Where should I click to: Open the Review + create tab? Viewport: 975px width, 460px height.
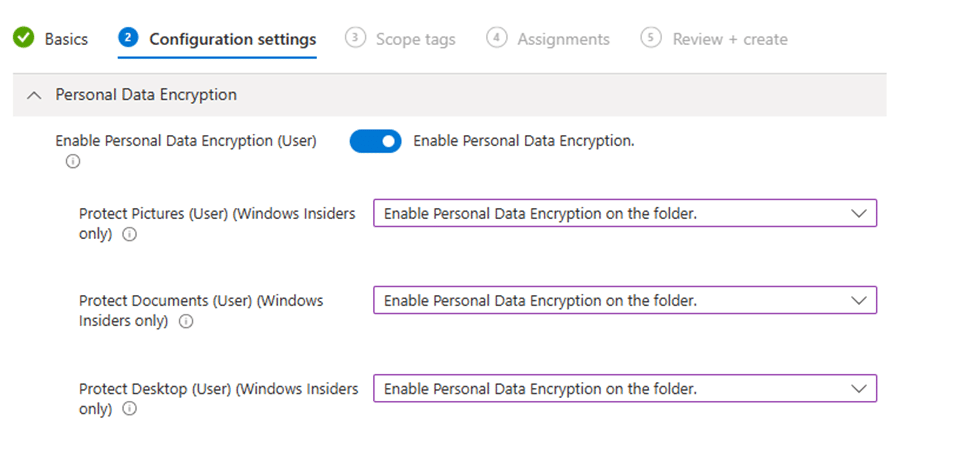[730, 39]
